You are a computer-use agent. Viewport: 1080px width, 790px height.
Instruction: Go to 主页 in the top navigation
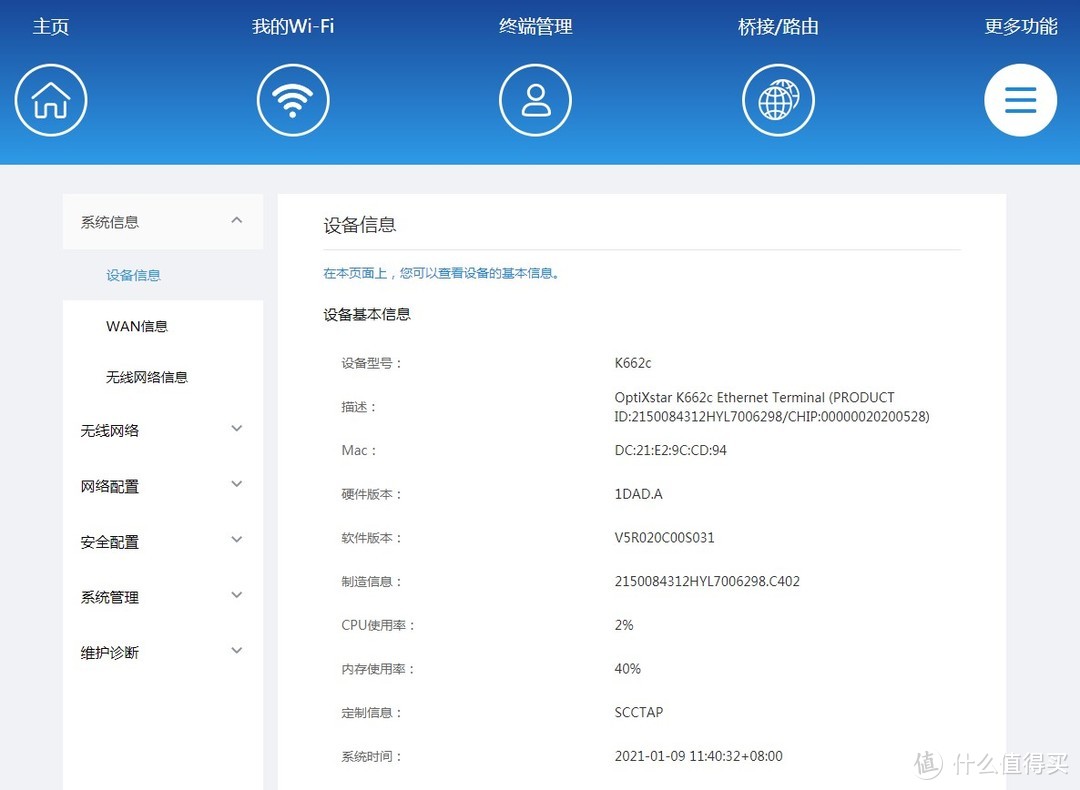(x=51, y=26)
